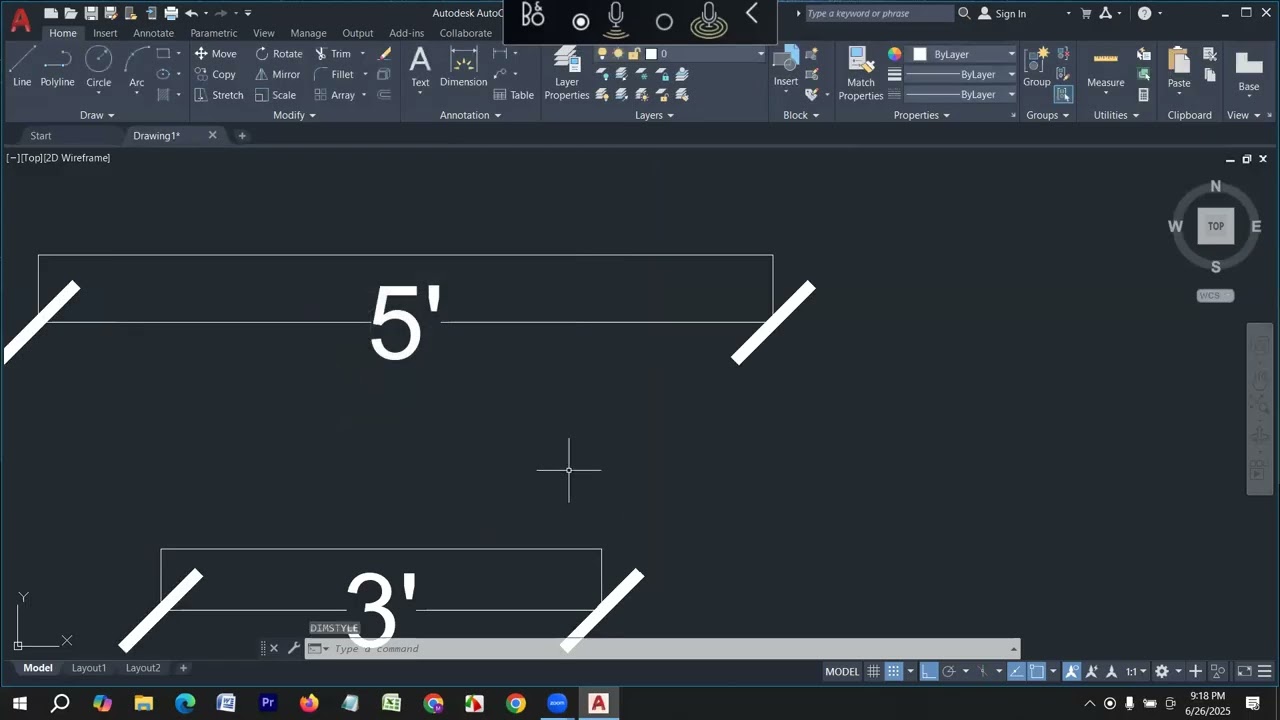The width and height of the screenshot is (1280, 720).
Task: Expand the Annotation panel
Action: [470, 115]
